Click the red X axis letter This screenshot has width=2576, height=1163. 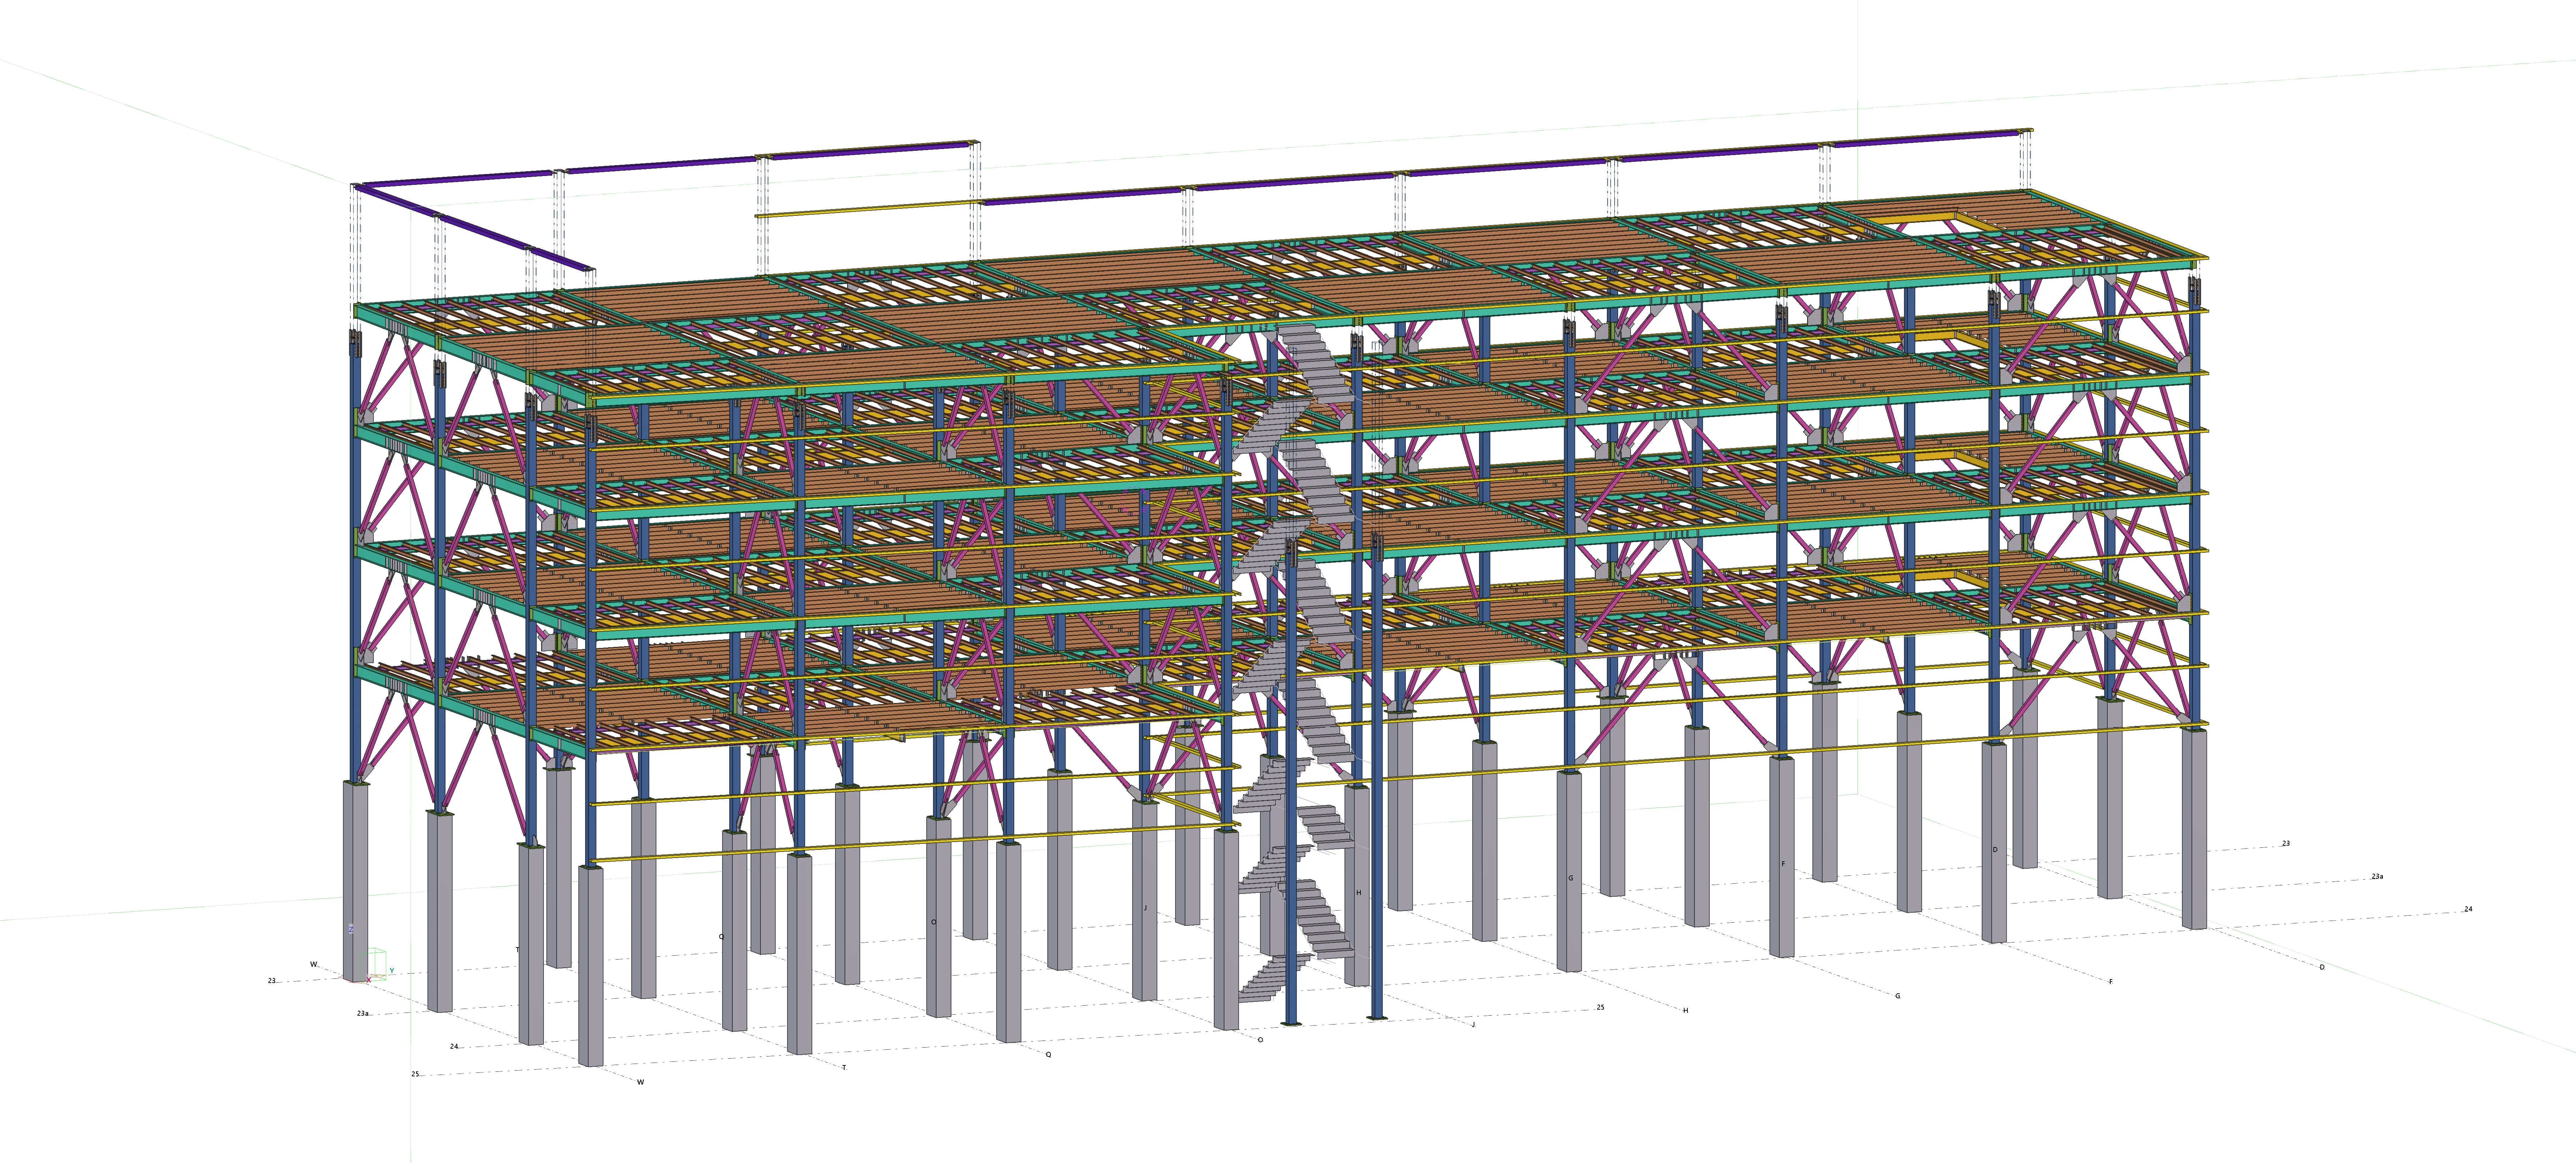tap(369, 980)
